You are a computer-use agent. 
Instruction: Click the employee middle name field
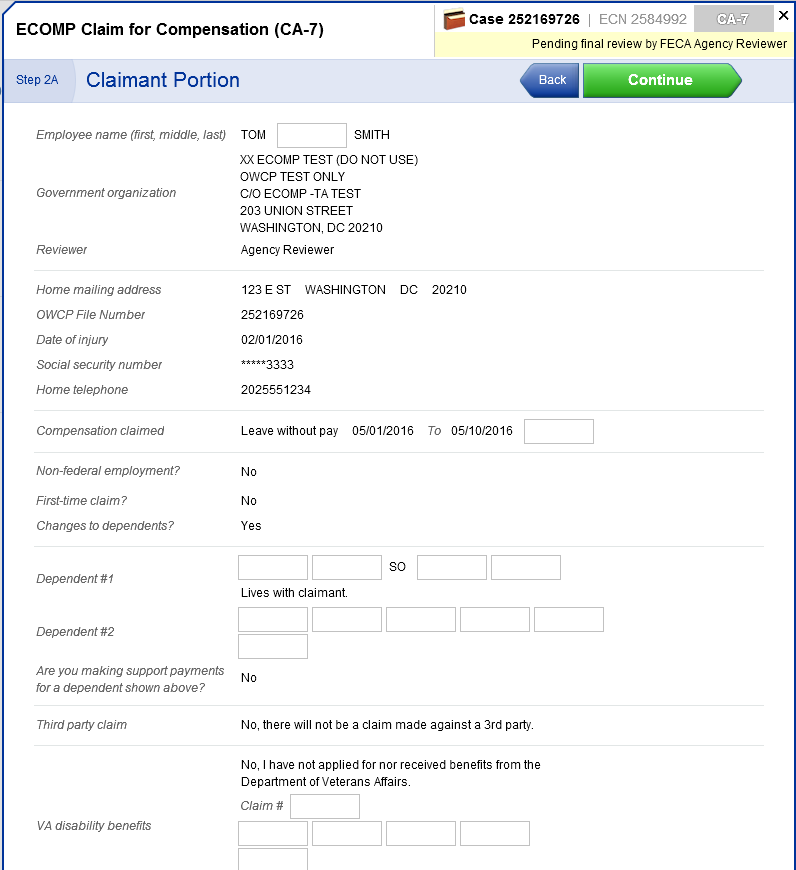point(311,135)
